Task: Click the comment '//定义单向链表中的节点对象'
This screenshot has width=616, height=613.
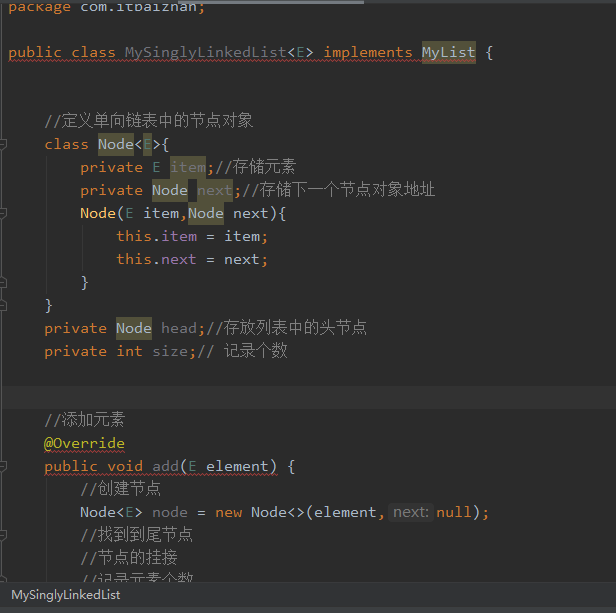Action: pos(148,120)
